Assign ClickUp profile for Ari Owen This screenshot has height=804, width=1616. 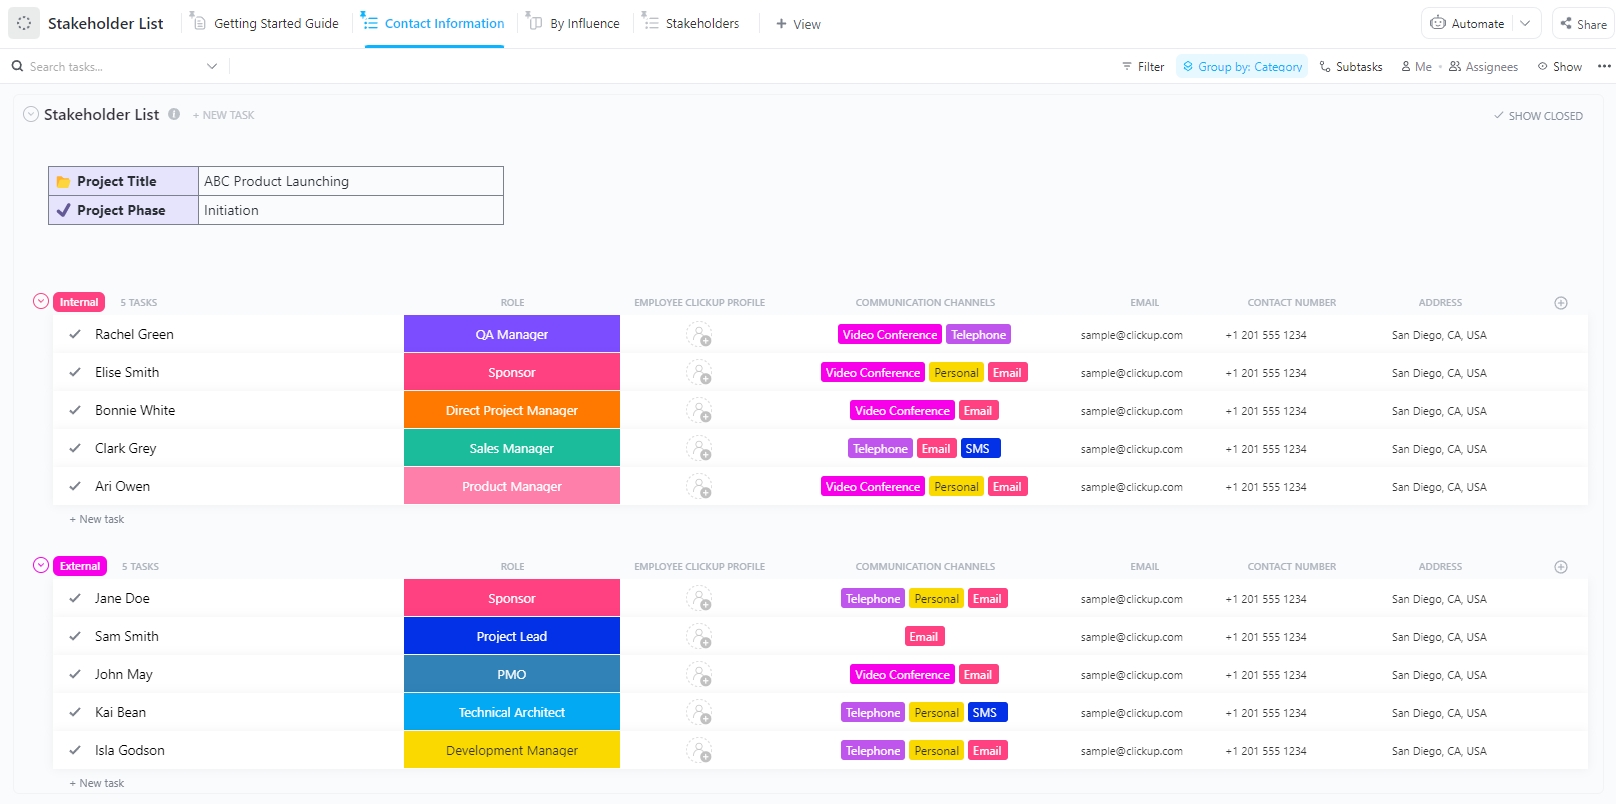pyautogui.click(x=699, y=487)
